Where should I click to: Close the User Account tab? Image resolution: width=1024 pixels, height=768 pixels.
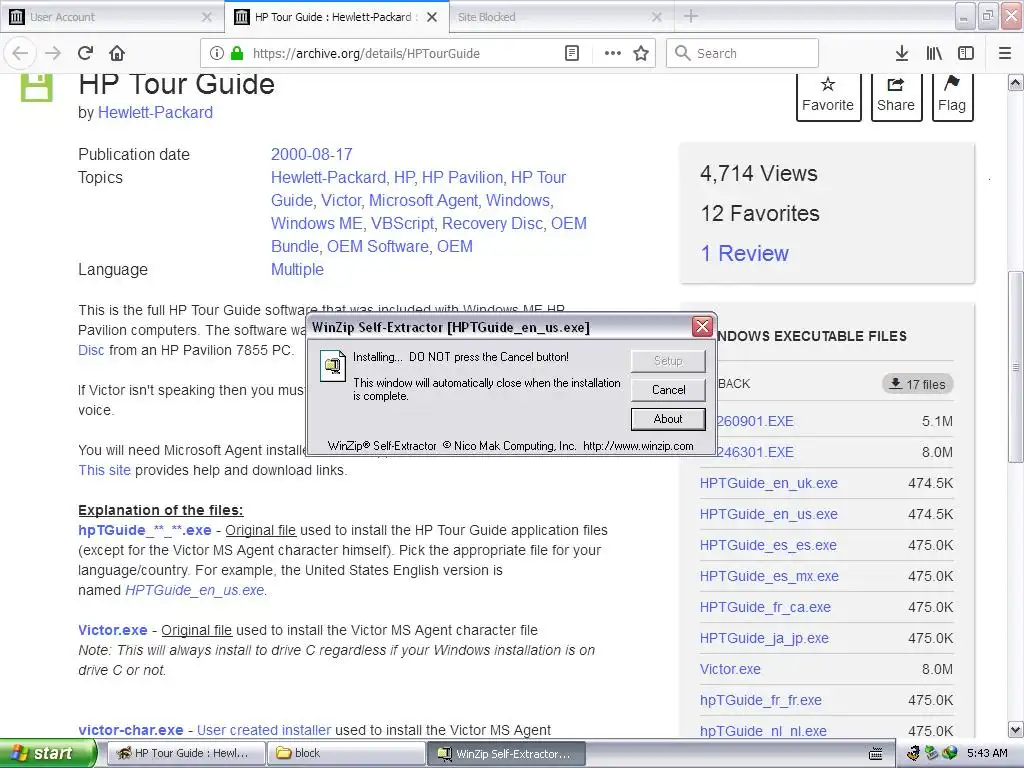[x=206, y=17]
